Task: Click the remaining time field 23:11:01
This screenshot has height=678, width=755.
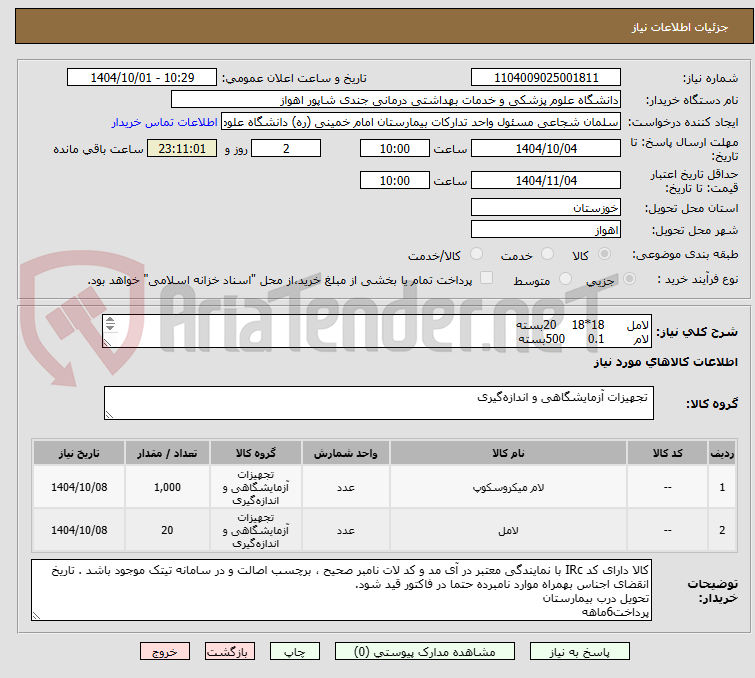Action: click(182, 148)
